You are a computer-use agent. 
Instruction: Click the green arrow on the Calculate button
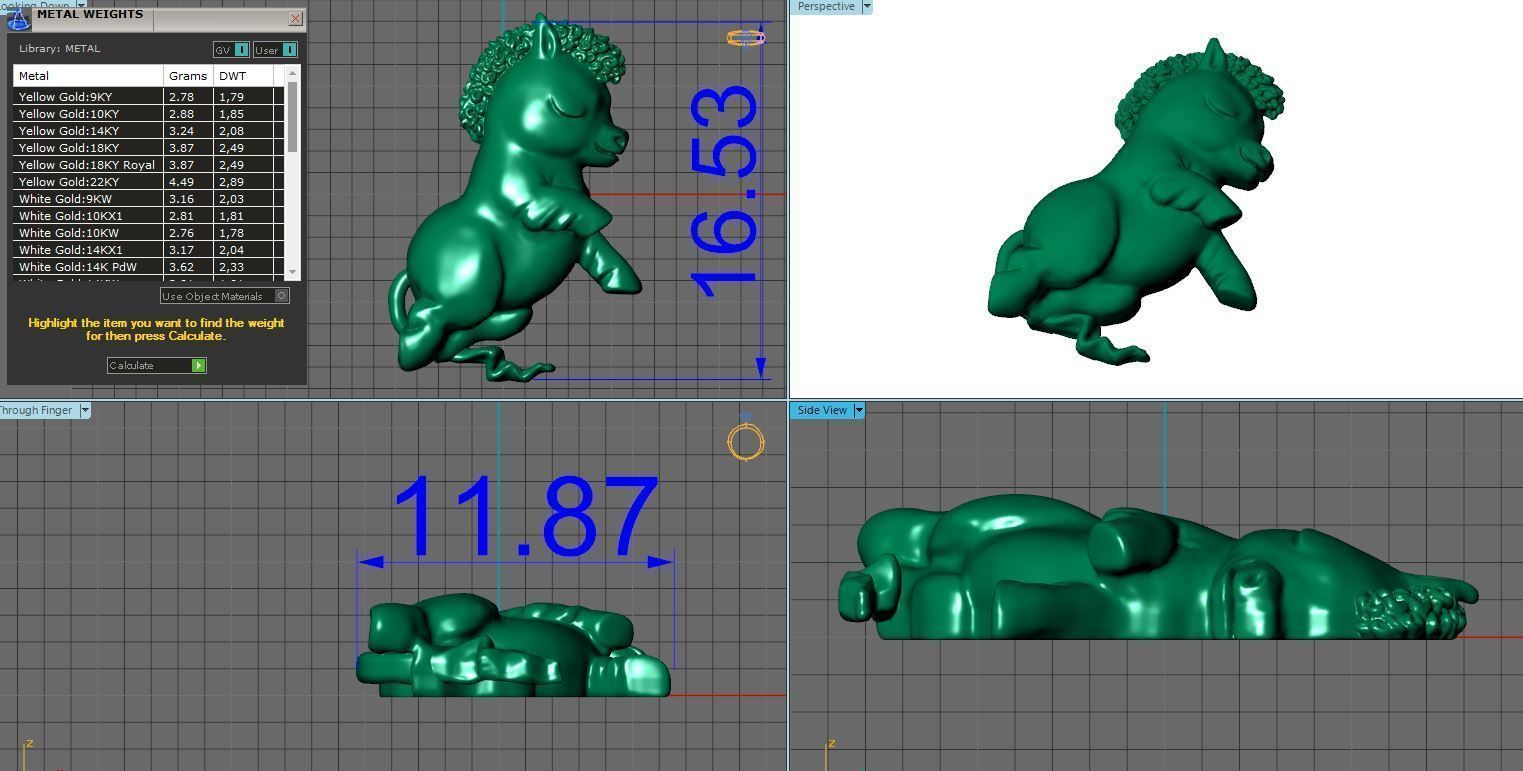click(199, 366)
